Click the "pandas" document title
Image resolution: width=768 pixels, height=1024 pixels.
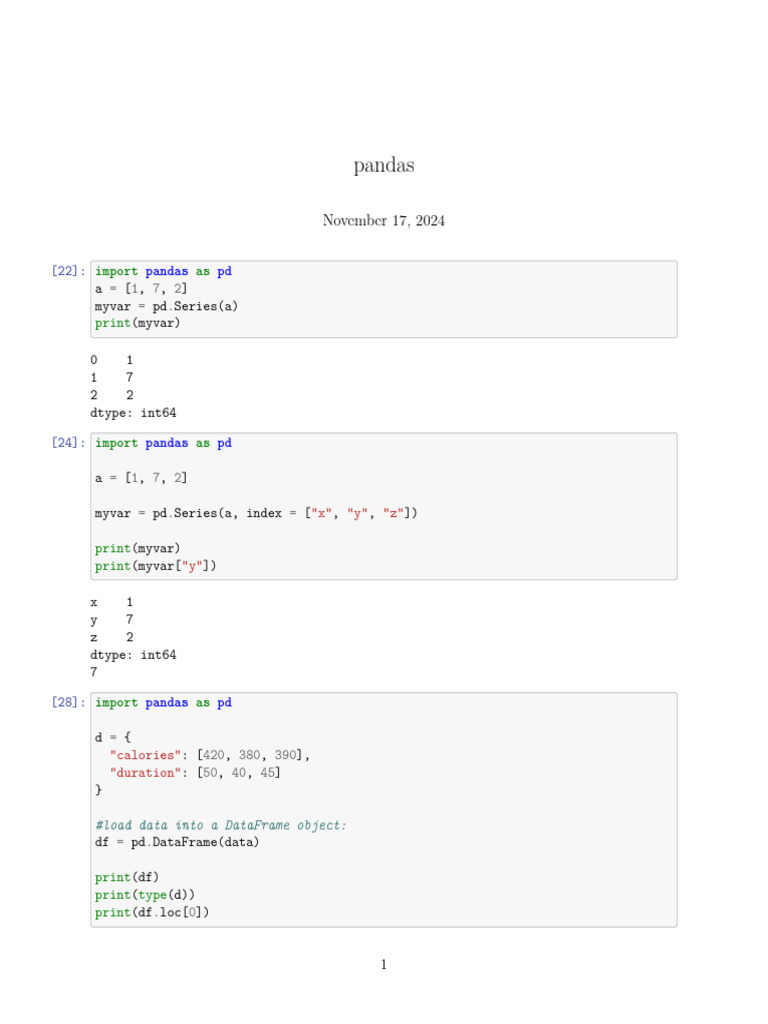coord(383,166)
